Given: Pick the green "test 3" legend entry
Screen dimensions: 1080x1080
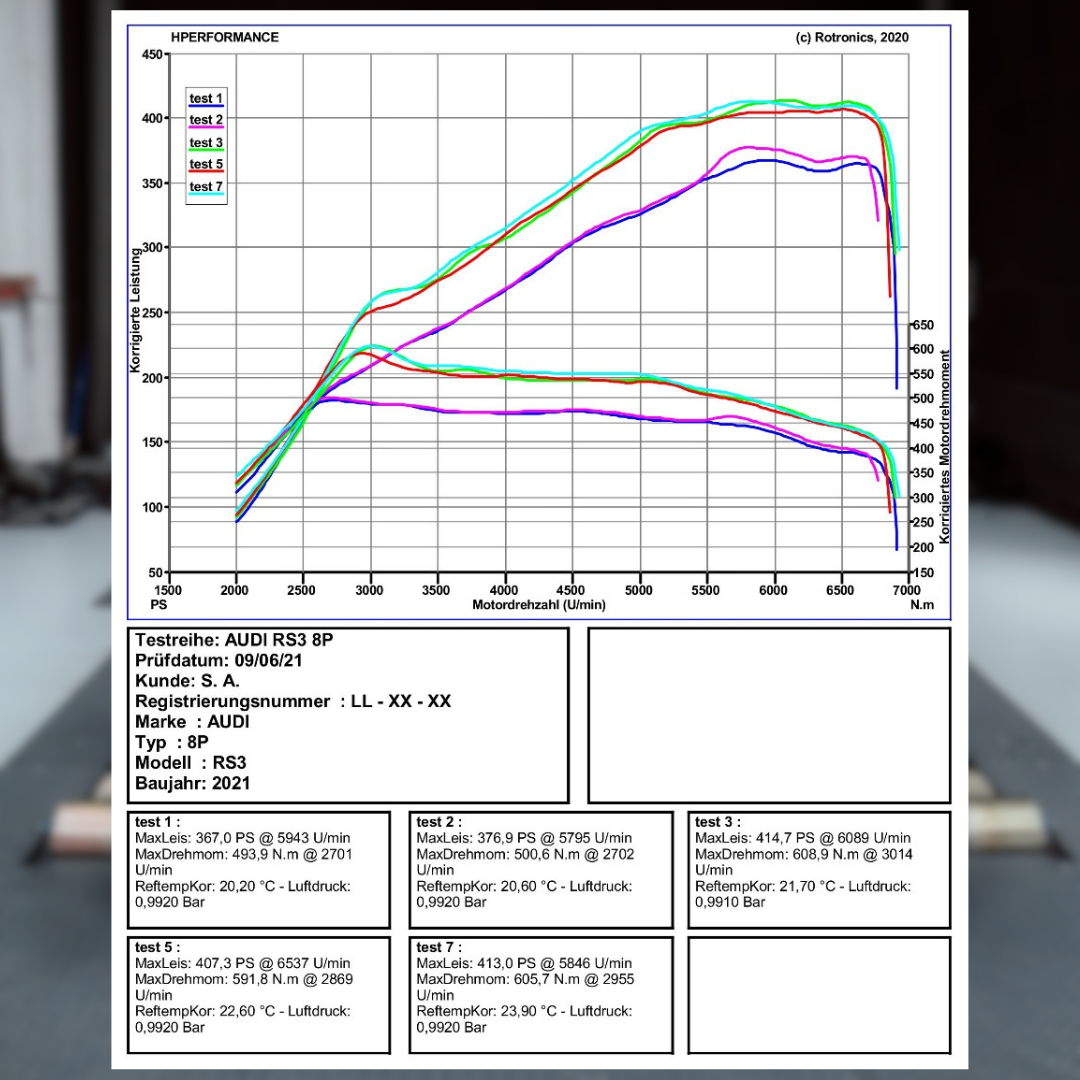Looking at the screenshot, I should click(x=206, y=143).
